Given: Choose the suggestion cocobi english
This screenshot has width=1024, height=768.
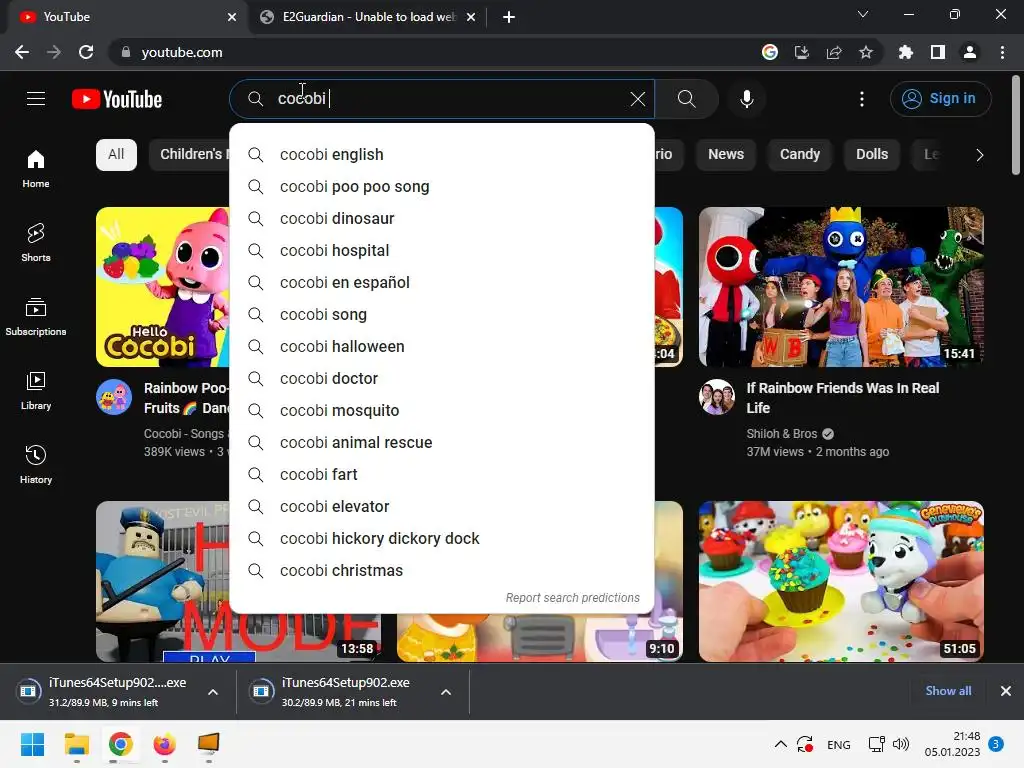Looking at the screenshot, I should 442,155.
